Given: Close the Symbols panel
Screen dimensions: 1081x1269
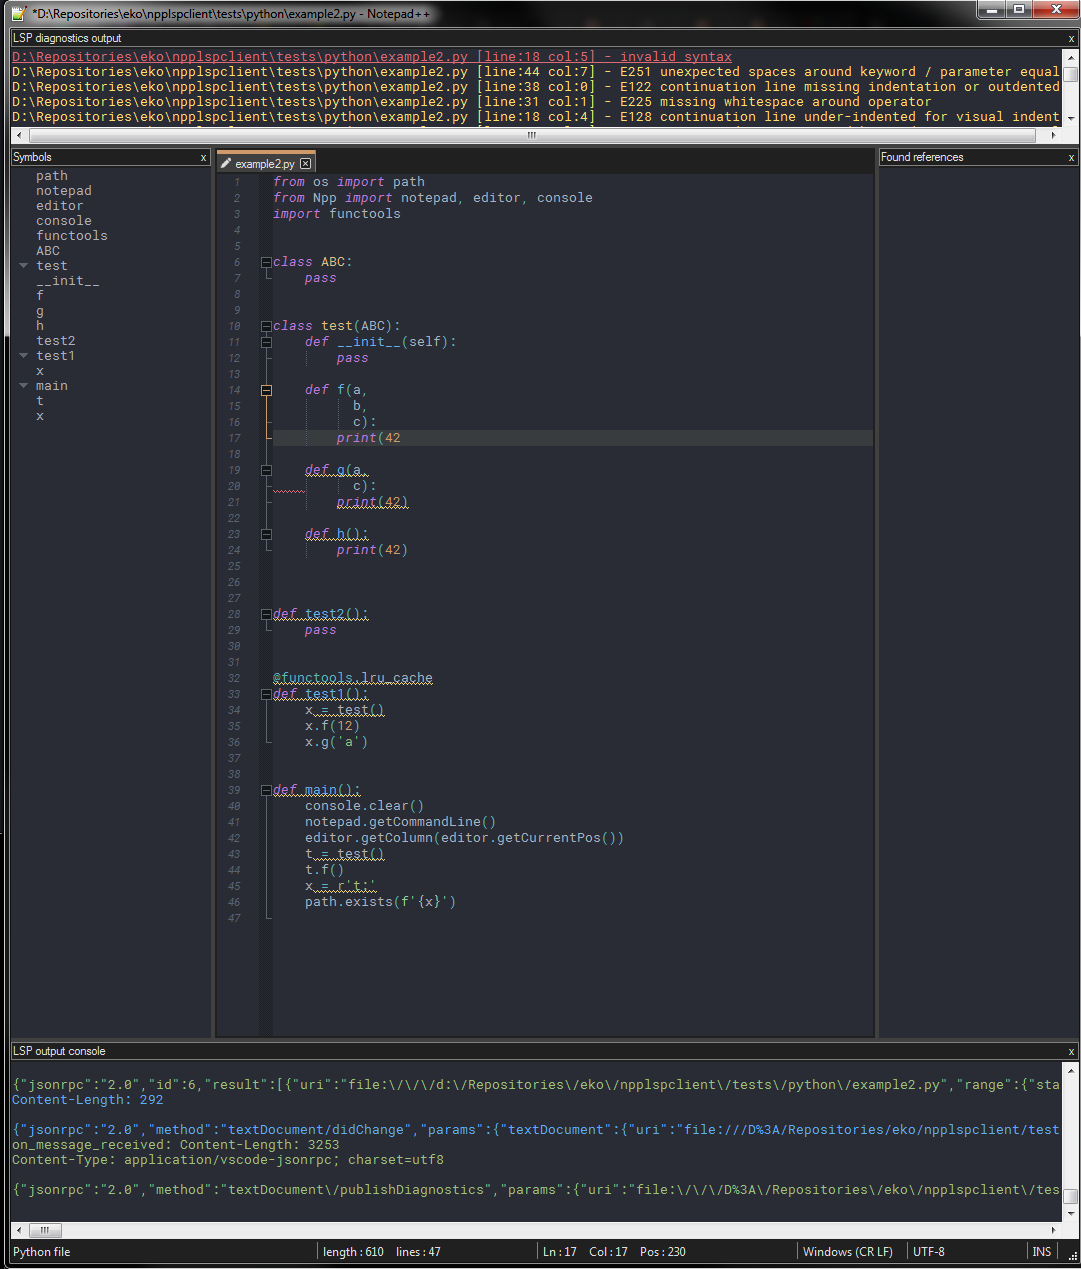Looking at the screenshot, I should coord(204,158).
